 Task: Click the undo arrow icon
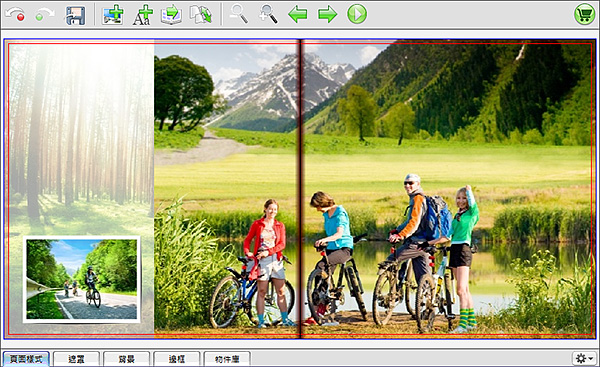tap(15, 15)
